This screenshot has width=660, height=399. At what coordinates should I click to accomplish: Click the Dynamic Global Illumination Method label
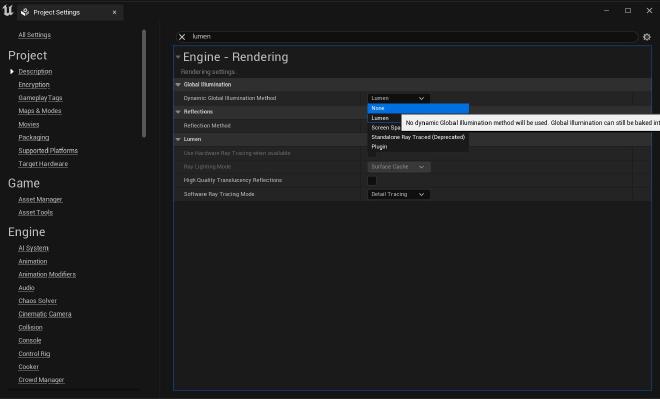(230, 98)
